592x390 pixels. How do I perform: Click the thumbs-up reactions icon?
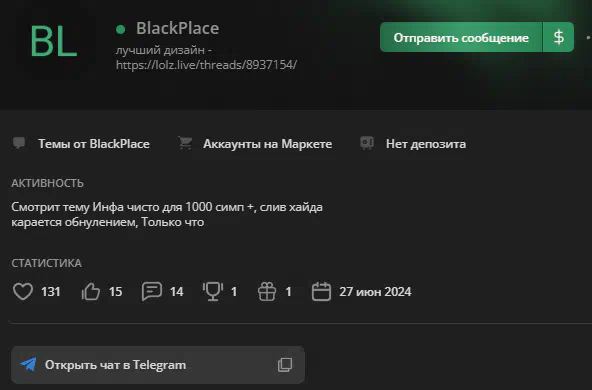pyautogui.click(x=91, y=291)
